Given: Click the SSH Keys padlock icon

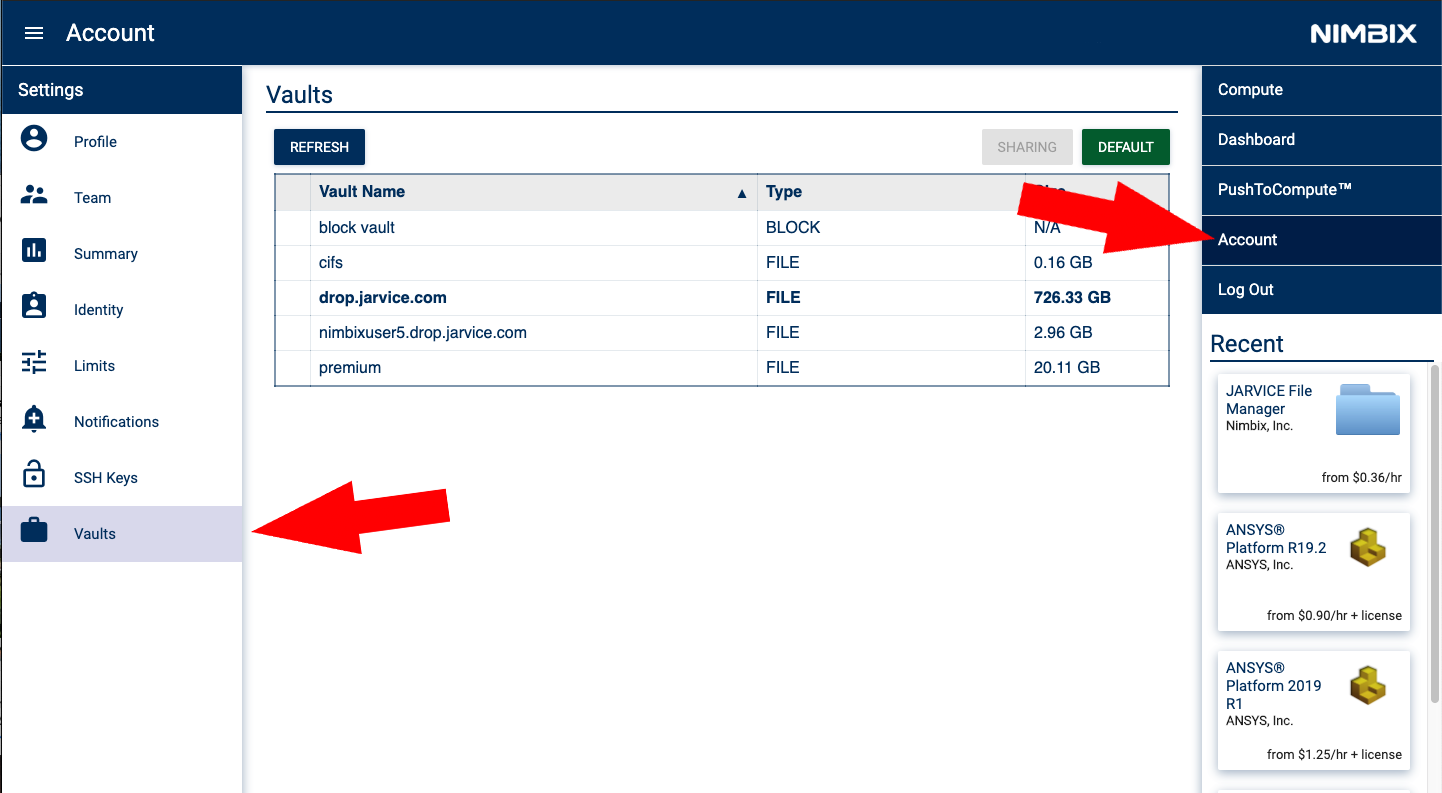Looking at the screenshot, I should tap(34, 474).
